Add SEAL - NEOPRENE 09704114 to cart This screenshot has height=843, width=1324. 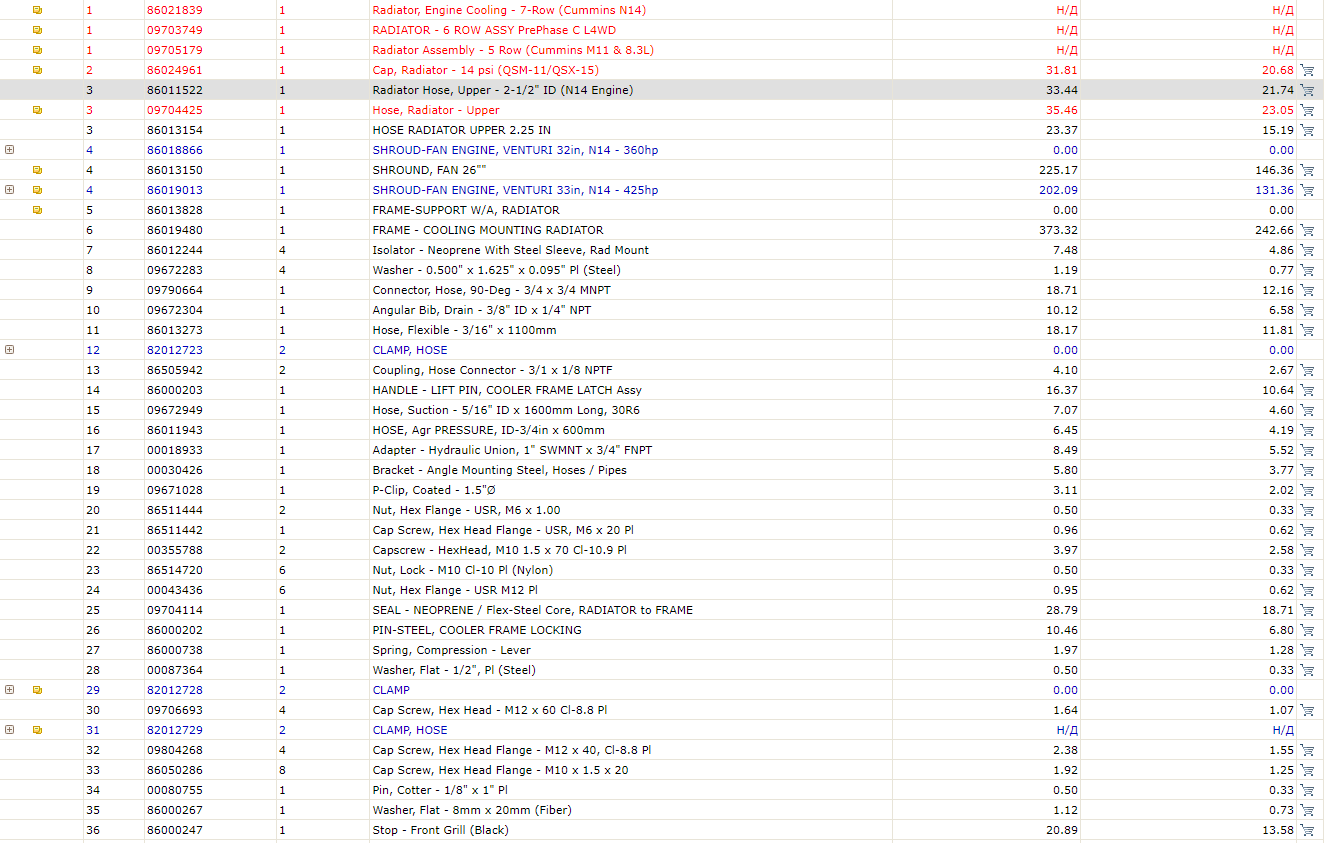pos(1307,610)
